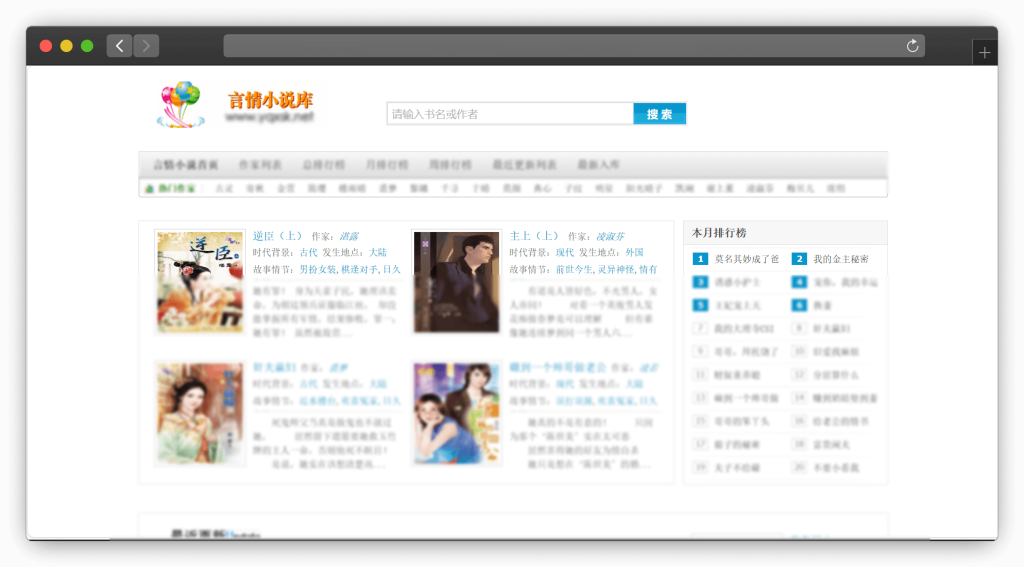The image size is (1024, 567).
Task: Open the 言情小说首页 home menu item
Action: click(x=186, y=164)
